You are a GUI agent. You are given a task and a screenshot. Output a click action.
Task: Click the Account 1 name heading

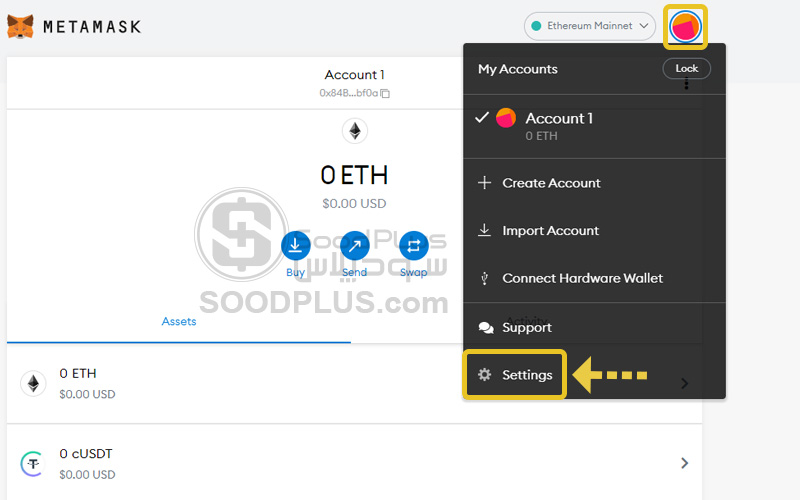coord(354,74)
